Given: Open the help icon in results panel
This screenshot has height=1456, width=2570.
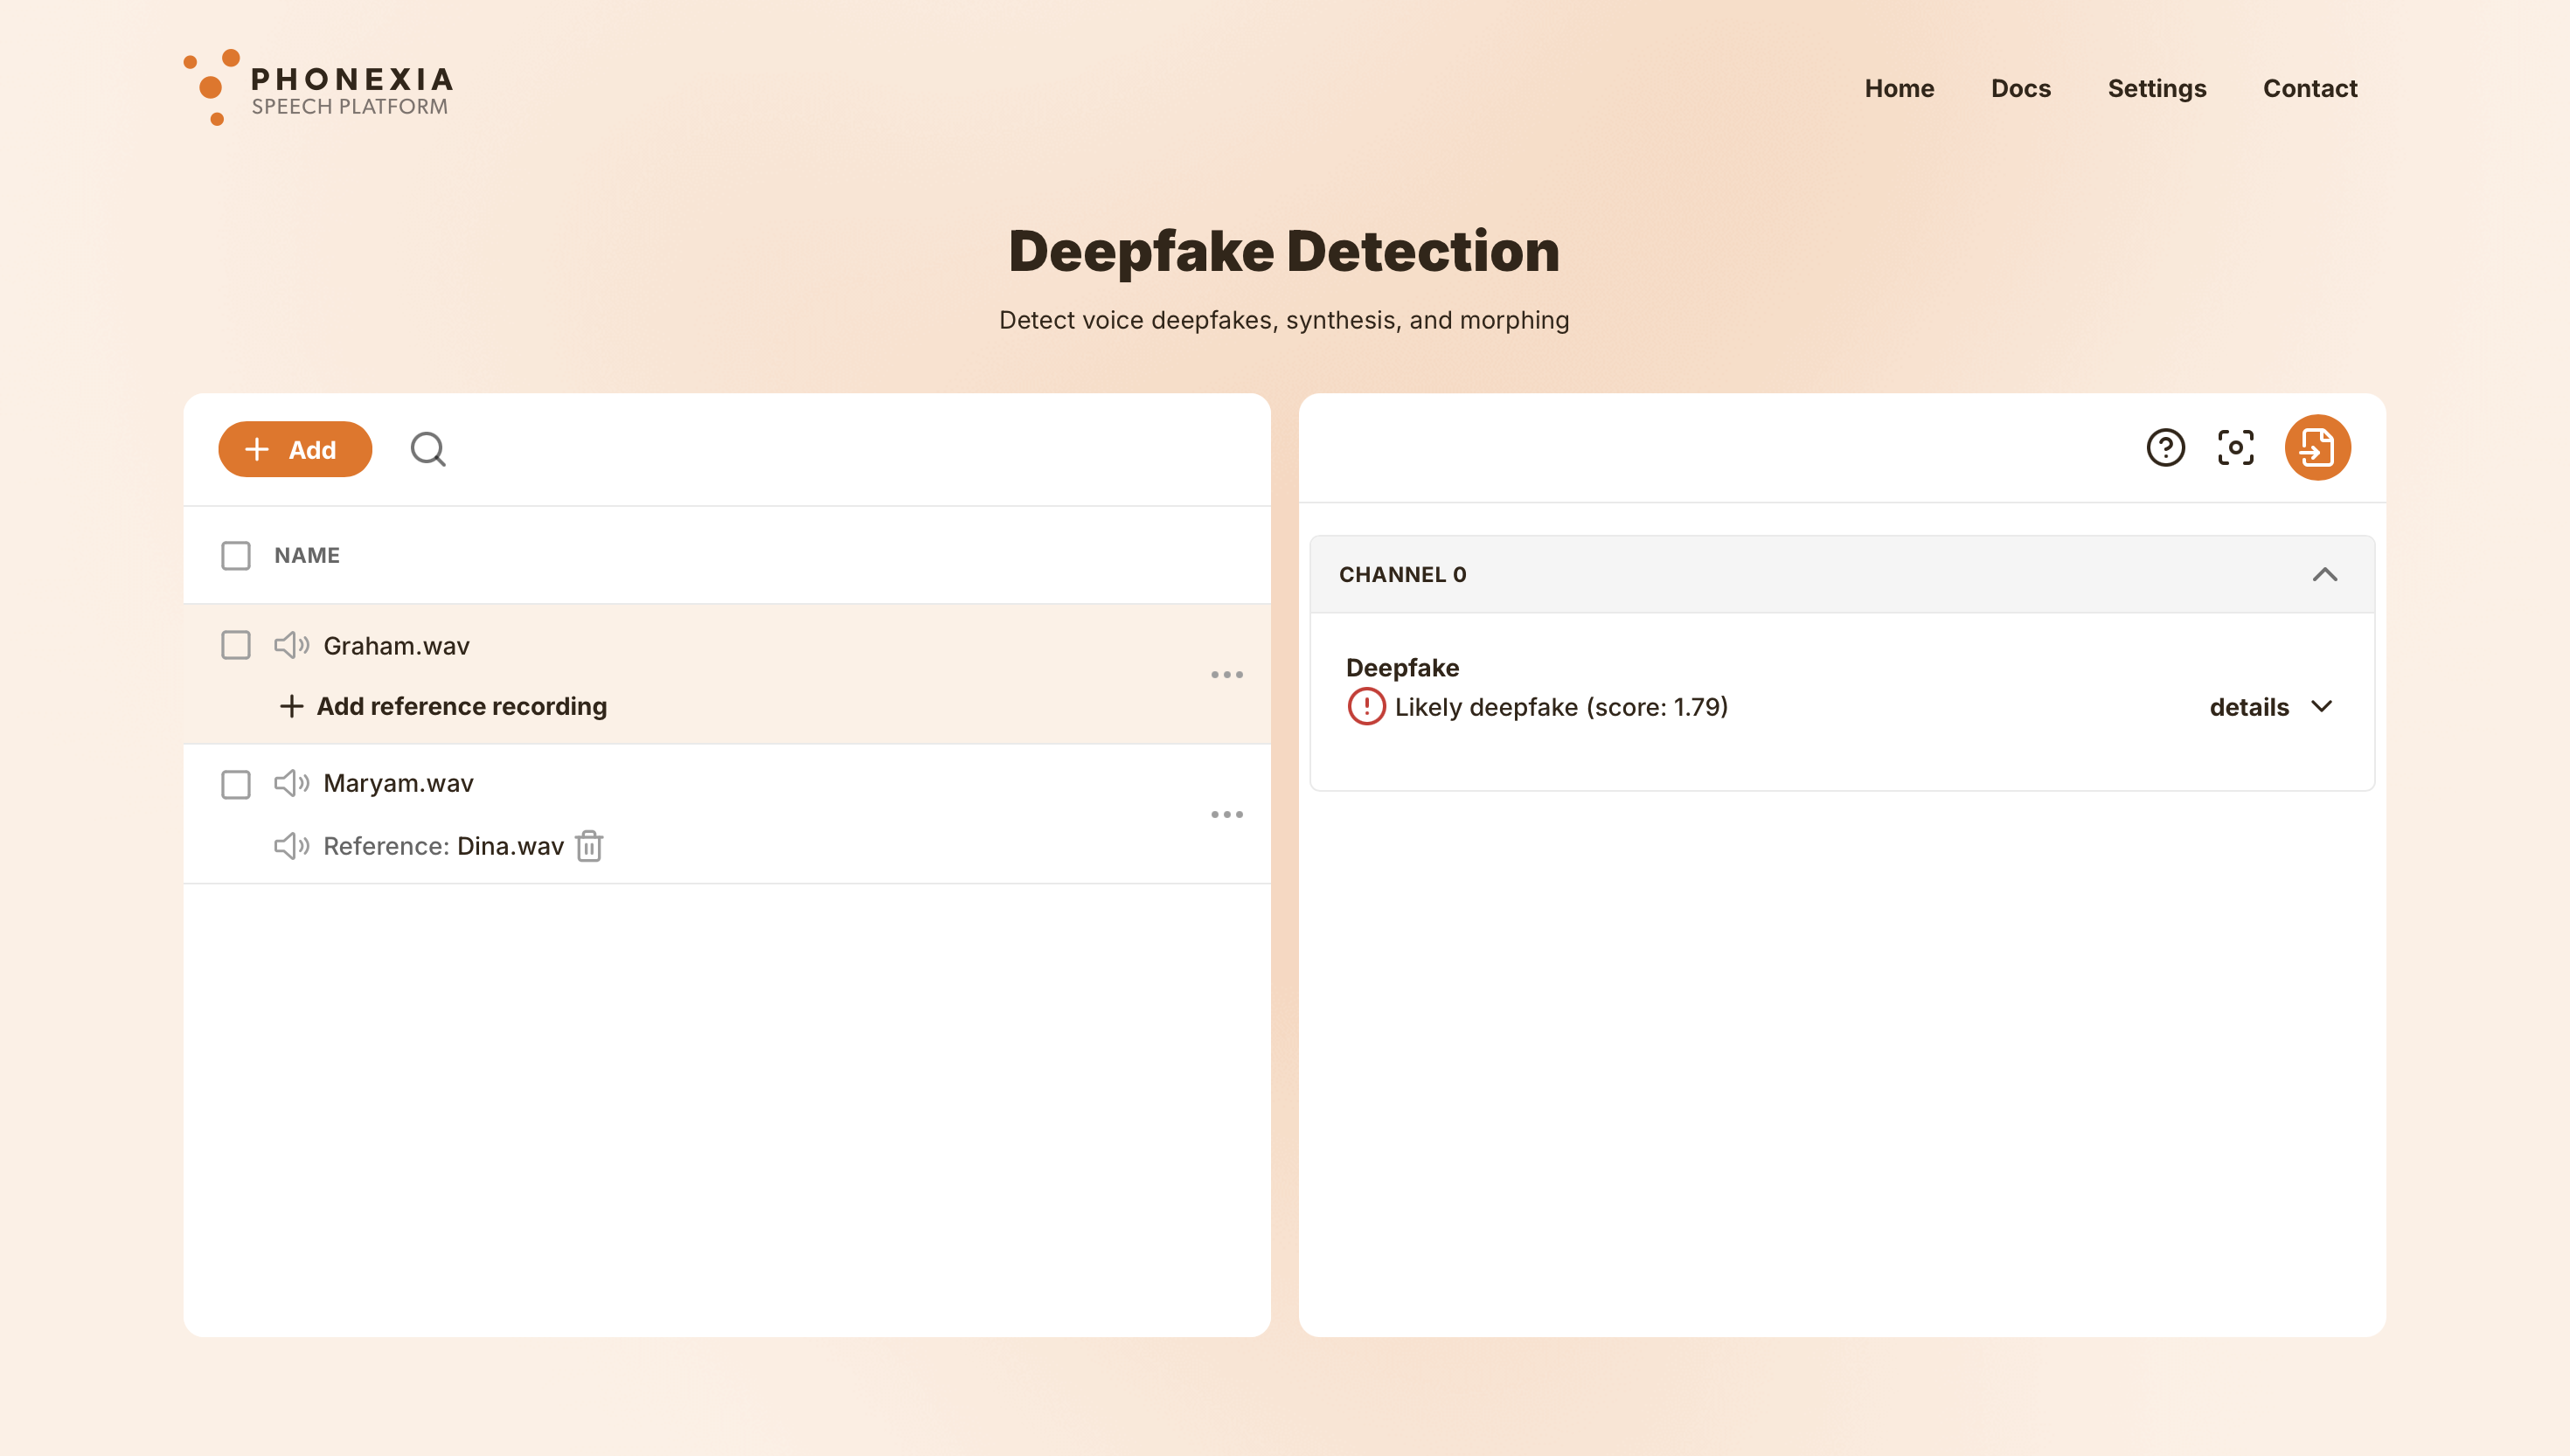Looking at the screenshot, I should point(2167,448).
